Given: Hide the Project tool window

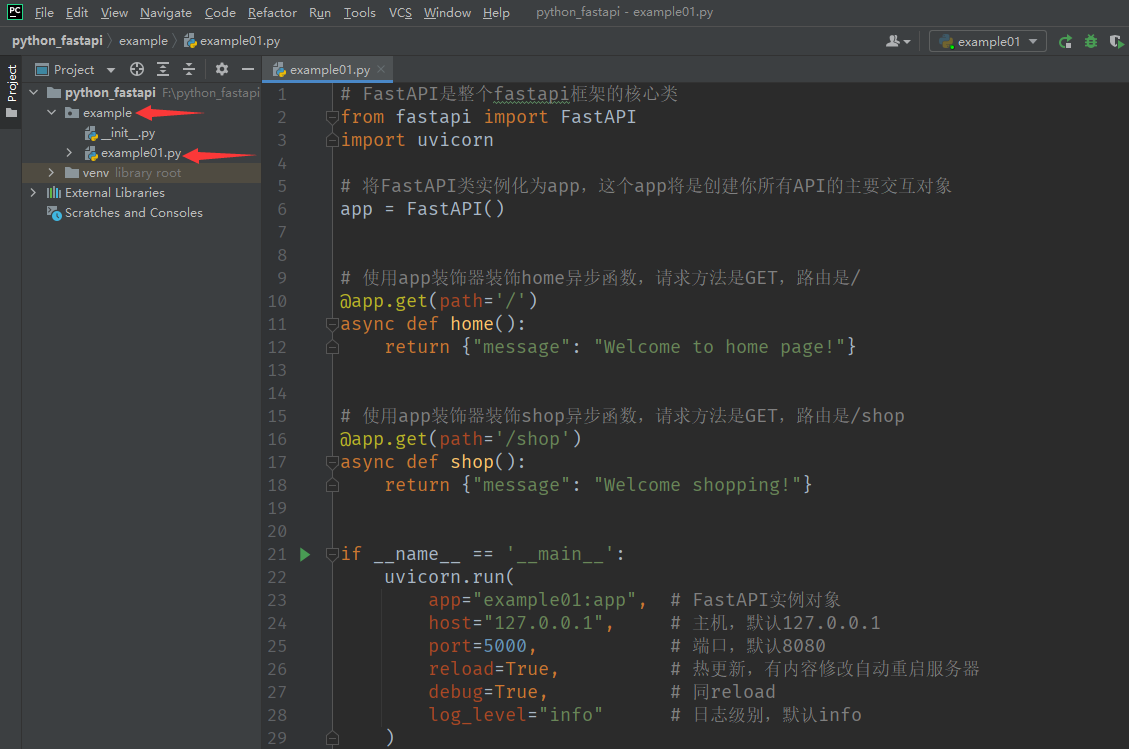Looking at the screenshot, I should click(x=248, y=70).
